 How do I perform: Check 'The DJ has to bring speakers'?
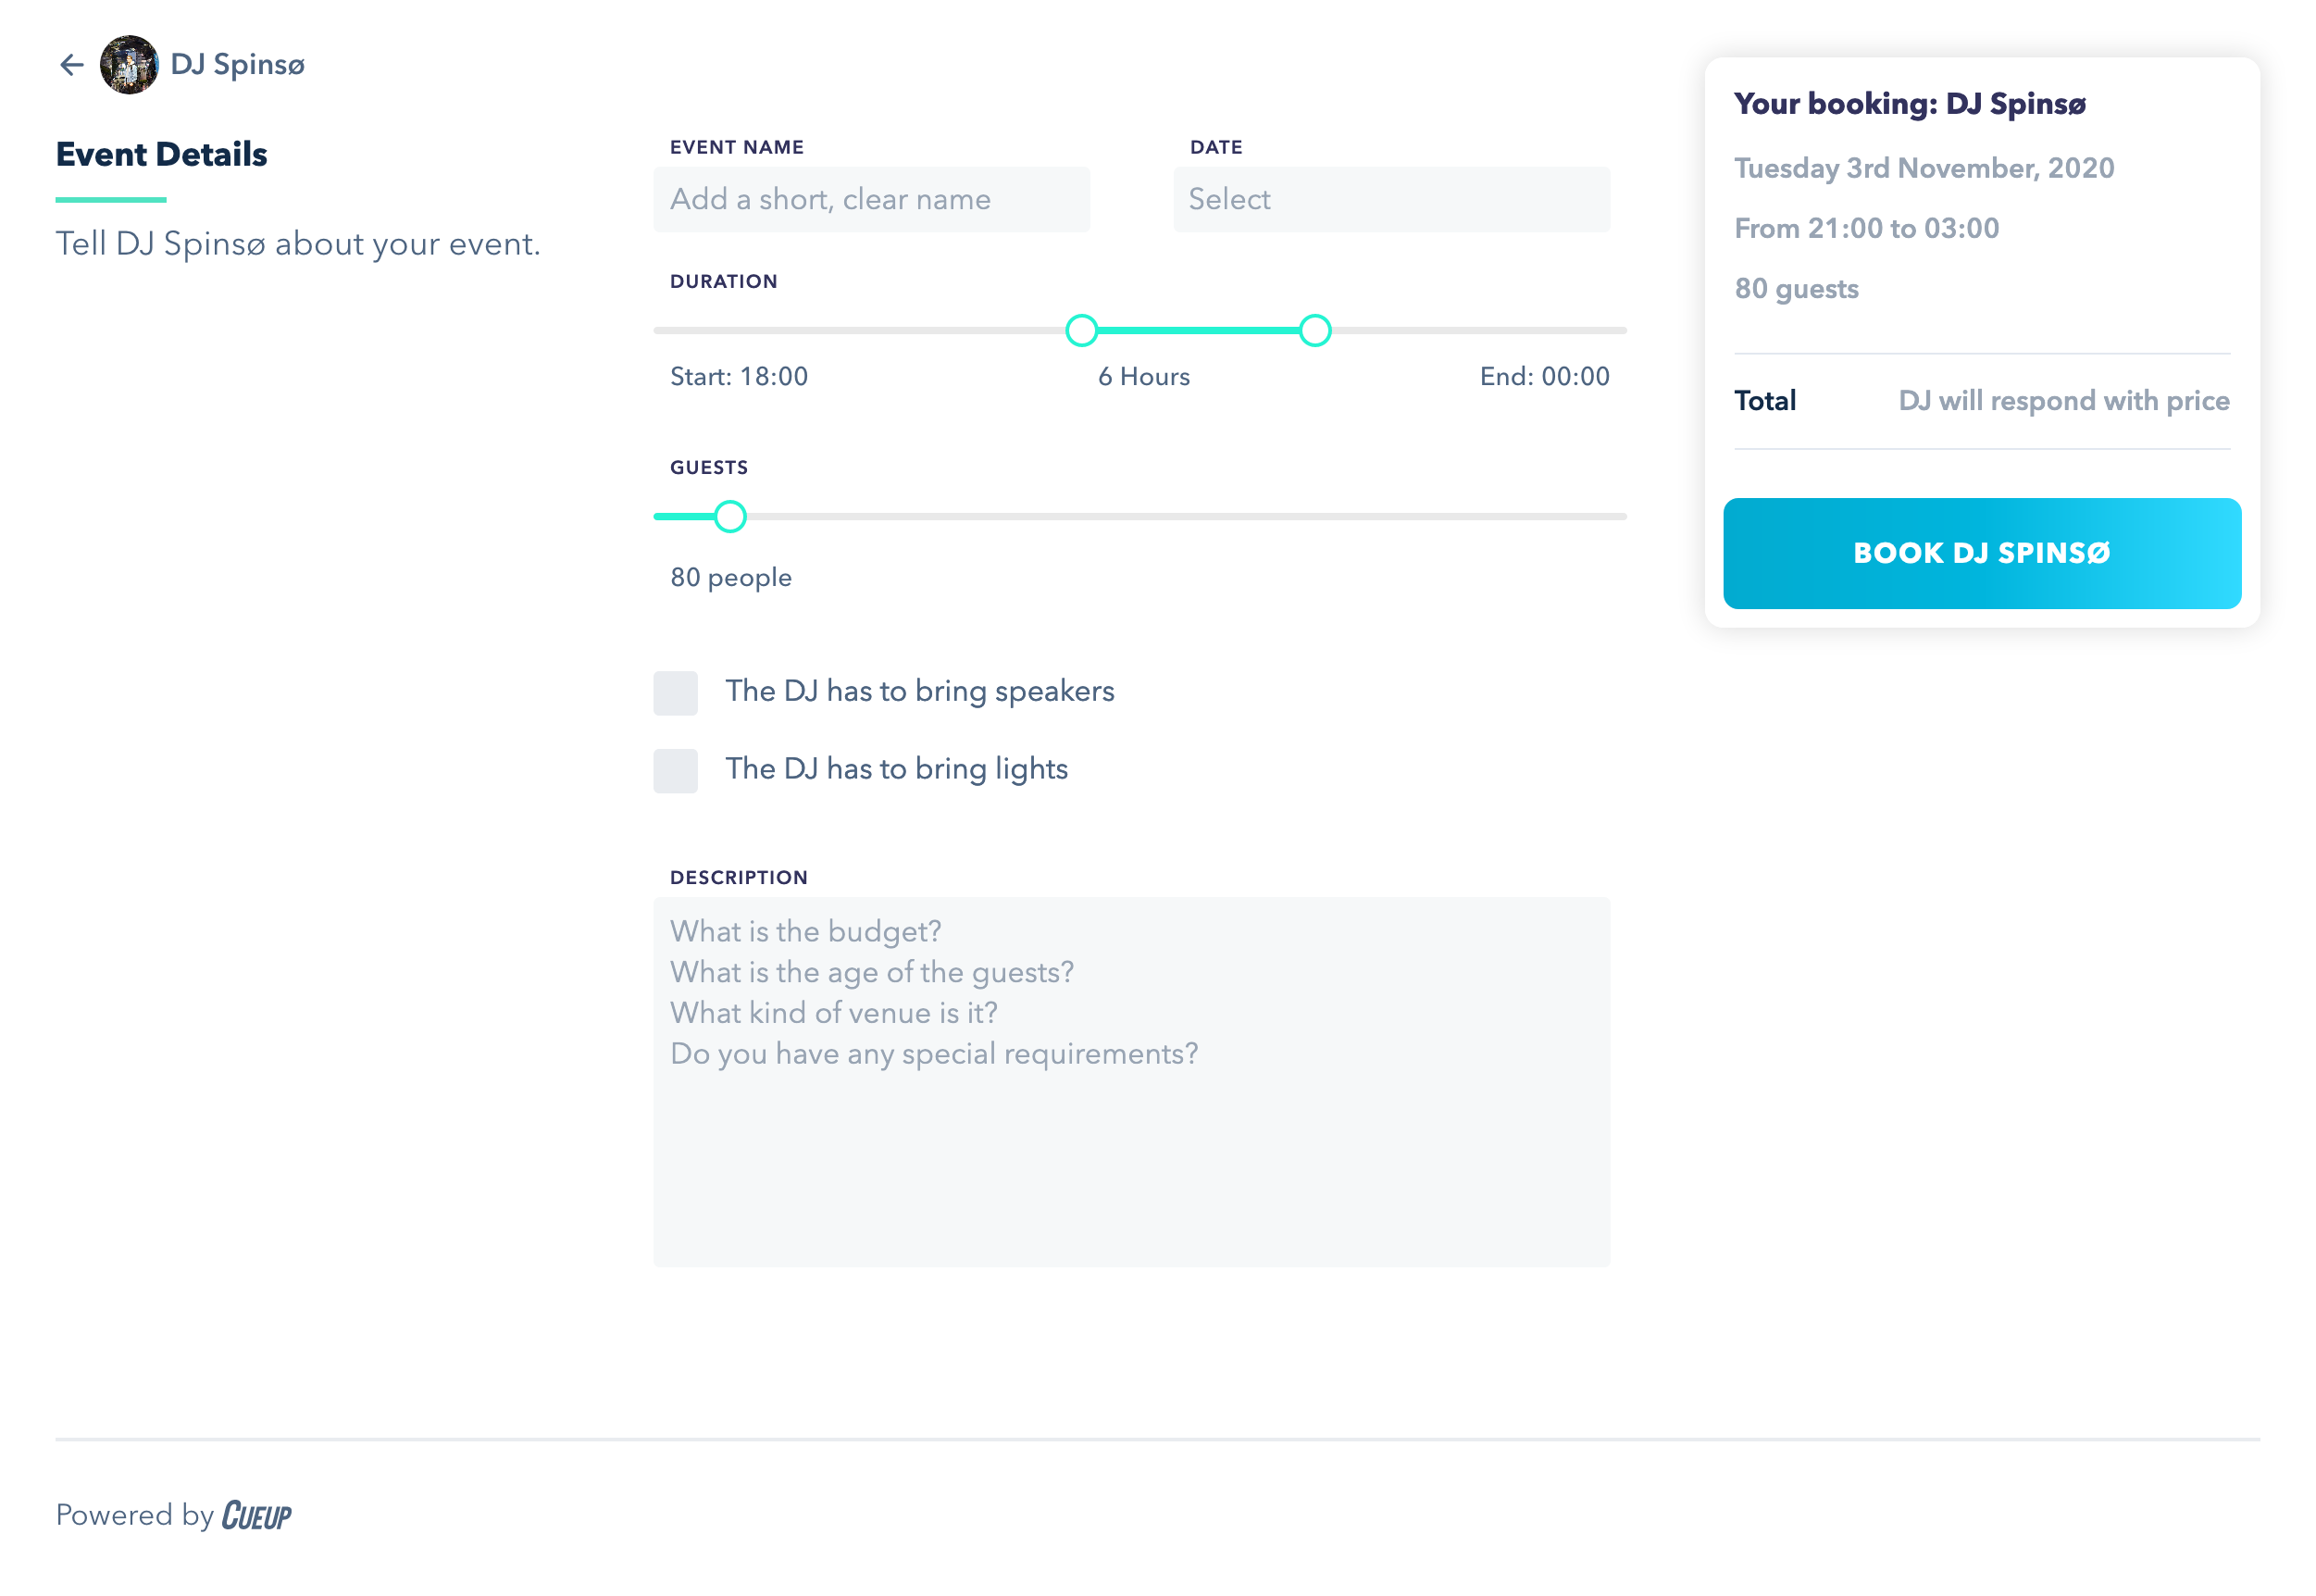point(675,693)
